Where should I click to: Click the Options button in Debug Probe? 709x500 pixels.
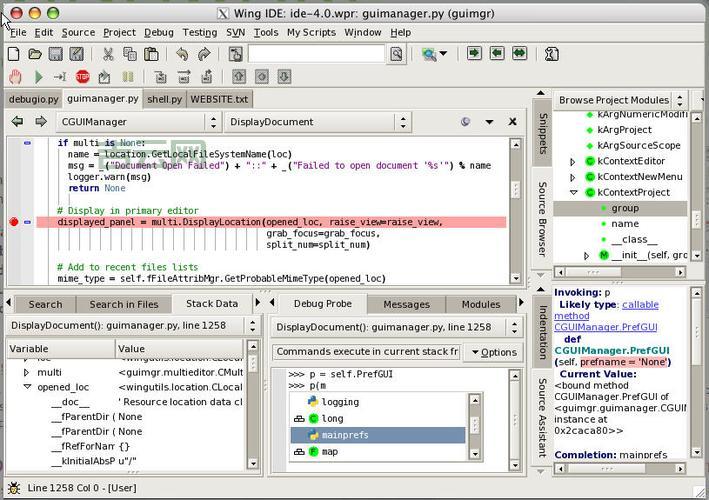[x=492, y=352]
